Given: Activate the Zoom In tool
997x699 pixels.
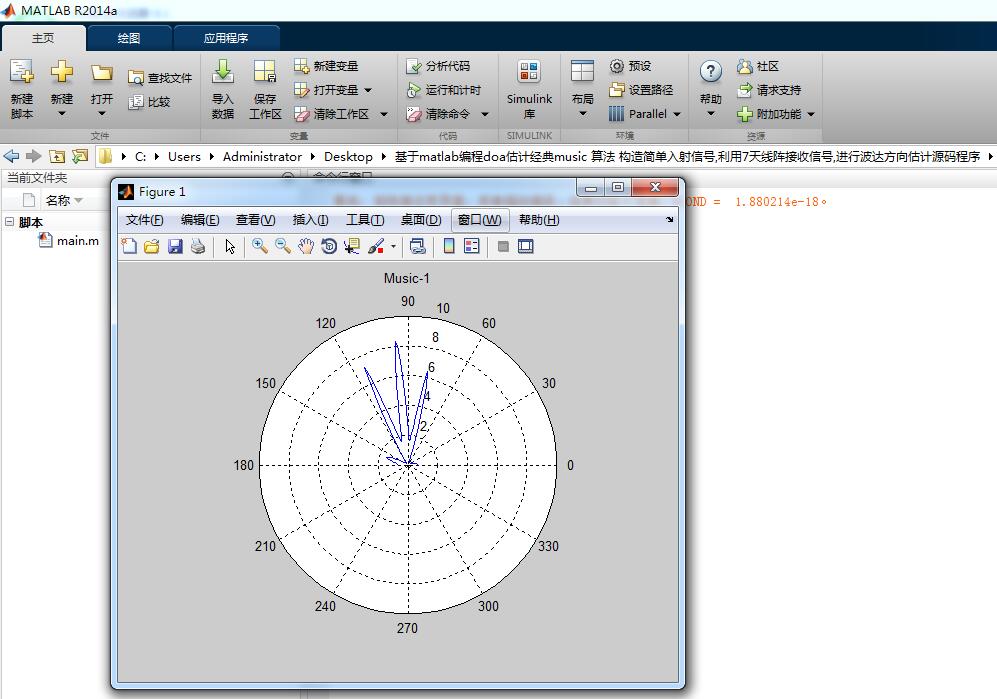Looking at the screenshot, I should point(259,246).
